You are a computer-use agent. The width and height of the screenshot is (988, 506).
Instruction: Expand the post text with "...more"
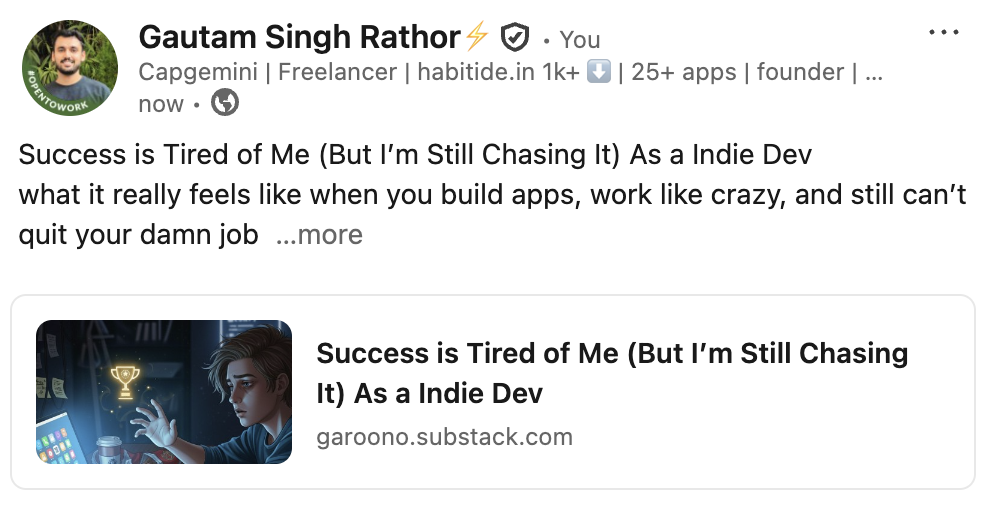point(318,235)
